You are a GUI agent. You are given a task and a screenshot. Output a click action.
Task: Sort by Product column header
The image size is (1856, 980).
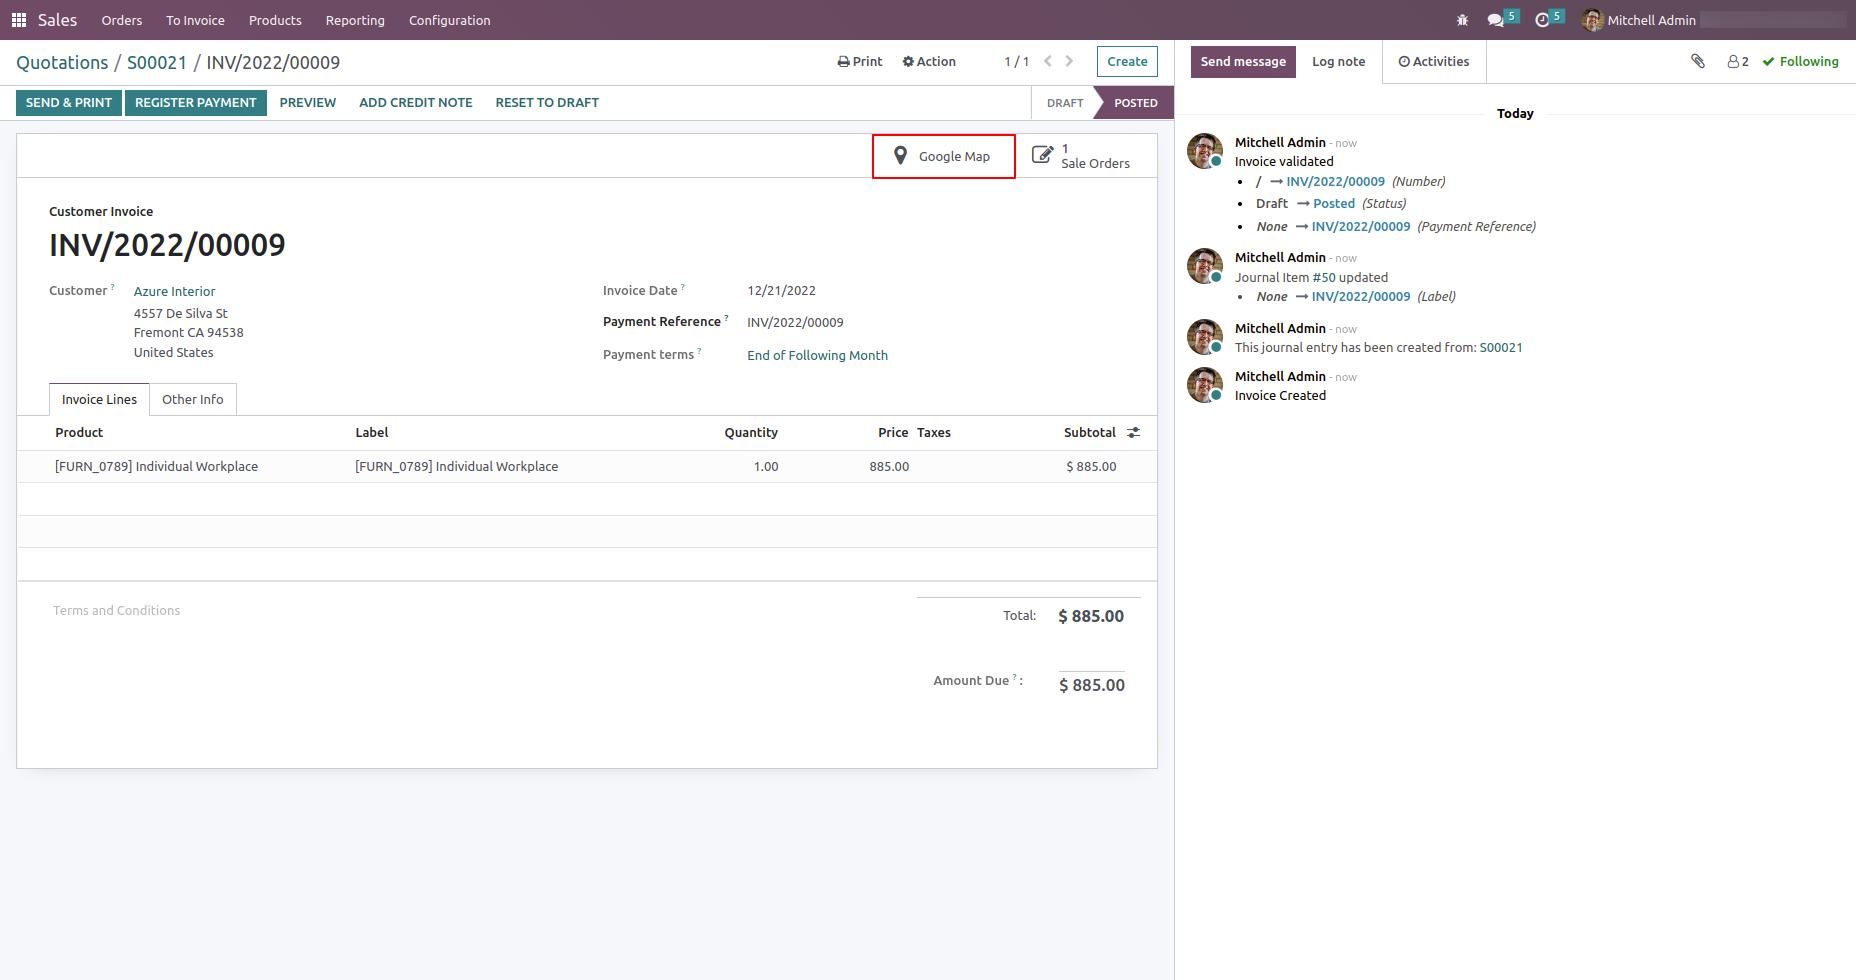click(79, 433)
